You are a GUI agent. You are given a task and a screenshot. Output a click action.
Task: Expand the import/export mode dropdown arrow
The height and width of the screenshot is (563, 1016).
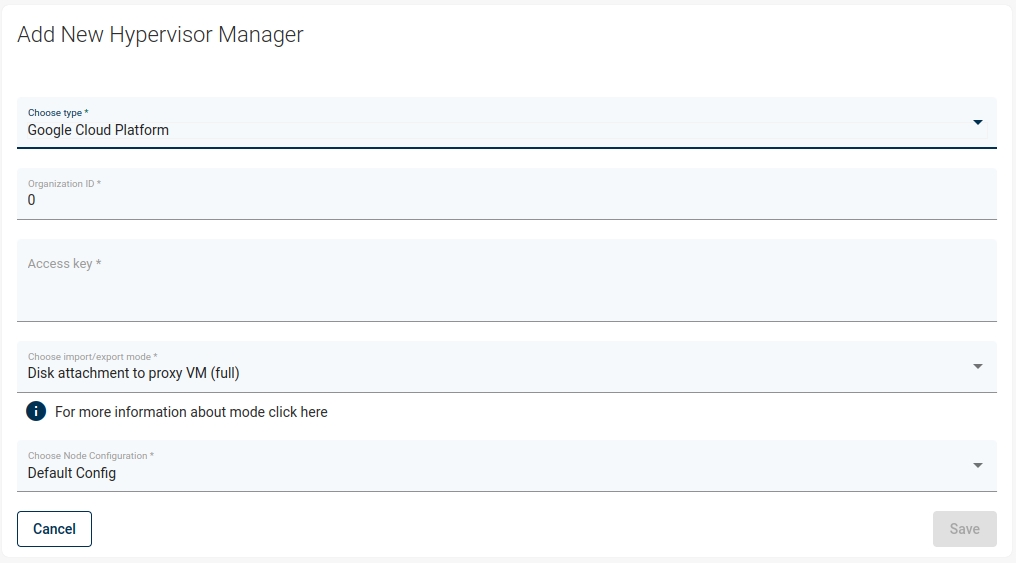pyautogui.click(x=977, y=367)
